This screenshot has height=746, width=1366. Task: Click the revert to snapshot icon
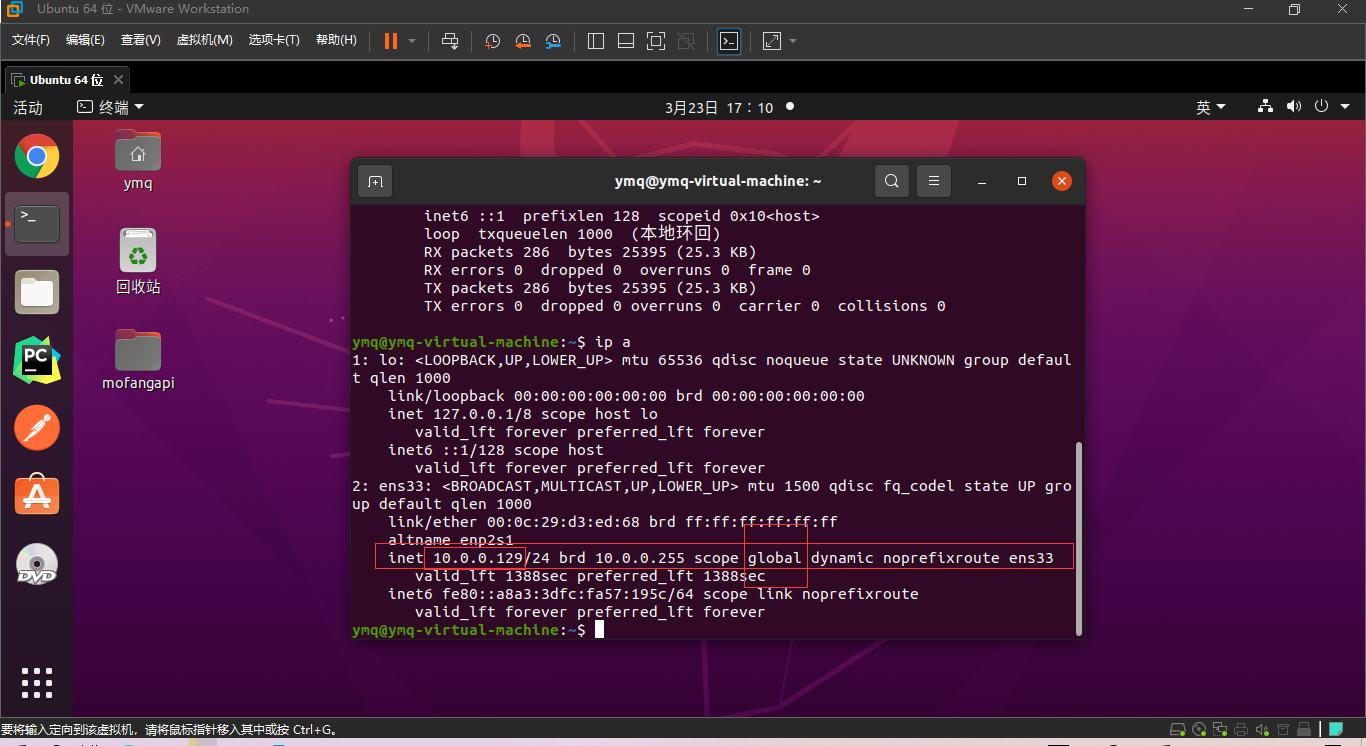523,41
